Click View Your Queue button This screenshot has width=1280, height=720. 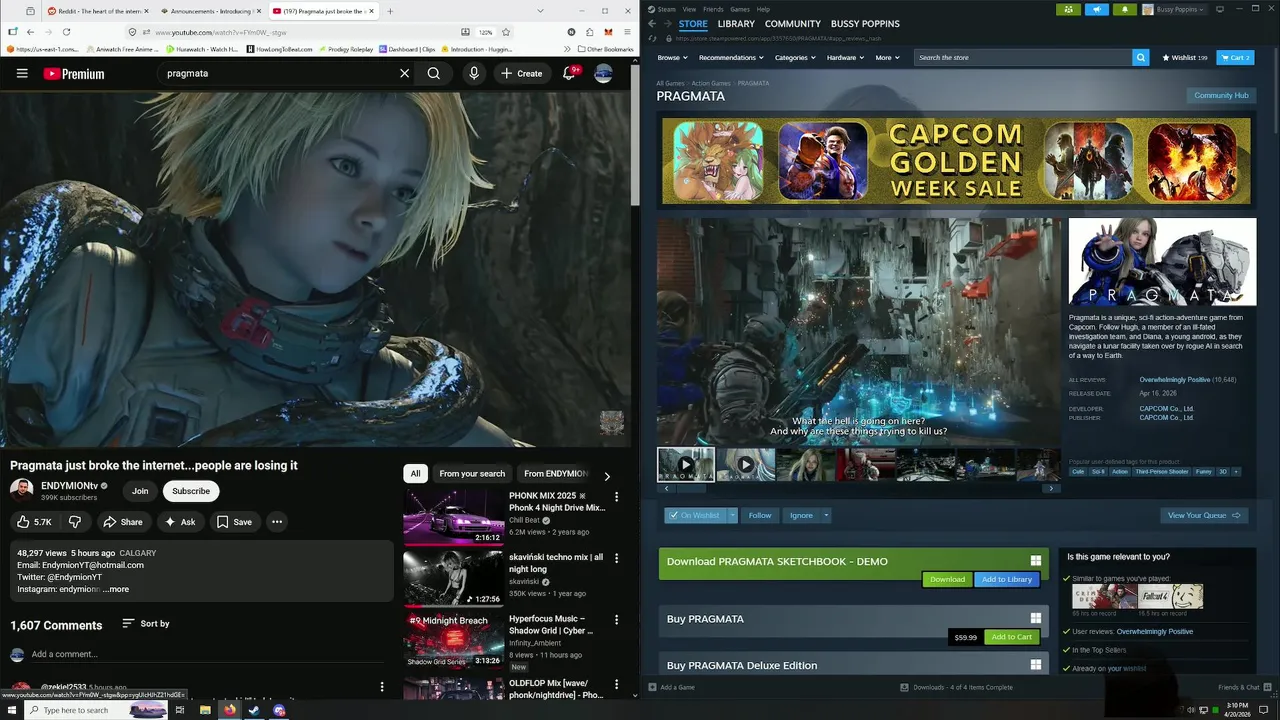tap(1204, 515)
